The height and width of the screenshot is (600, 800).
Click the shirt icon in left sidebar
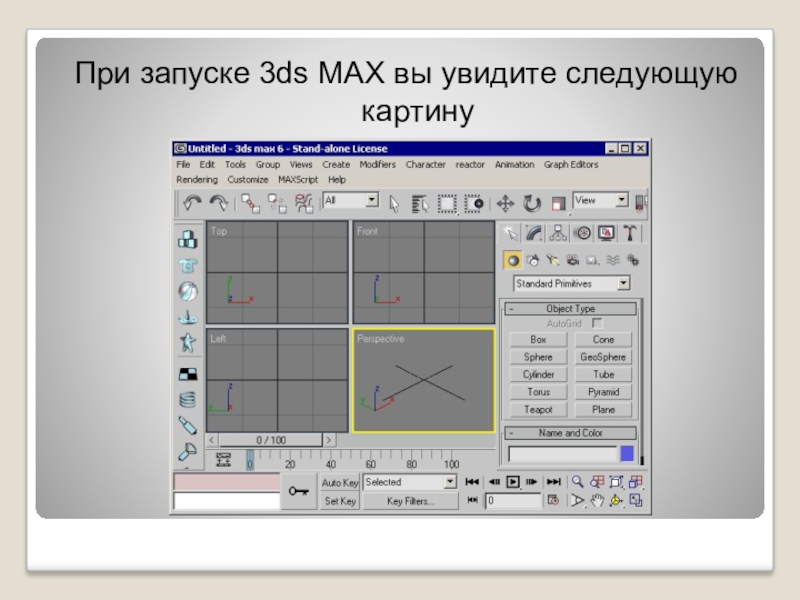(x=187, y=265)
